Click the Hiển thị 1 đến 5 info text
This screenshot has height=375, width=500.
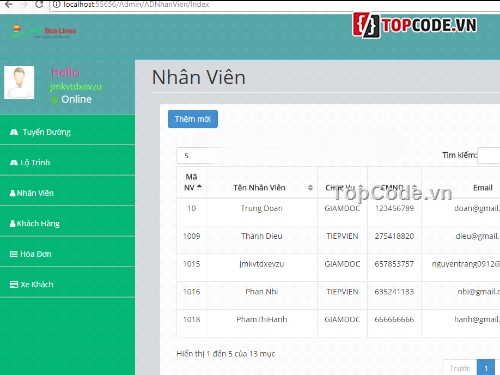226,354
